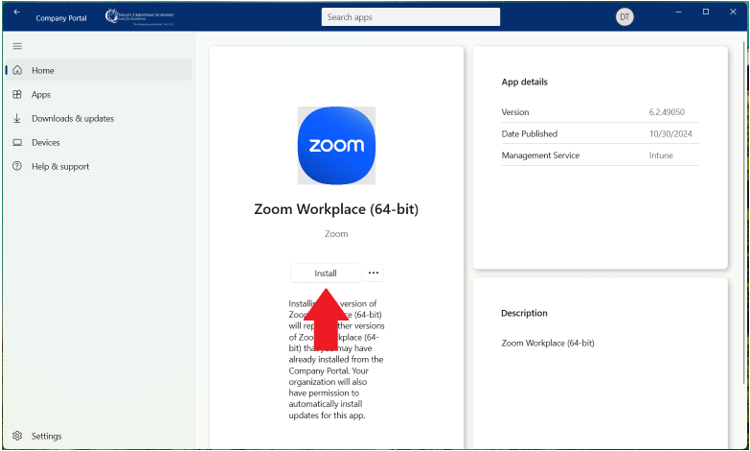
Task: Click the Date Published label
Action: pyautogui.click(x=529, y=134)
